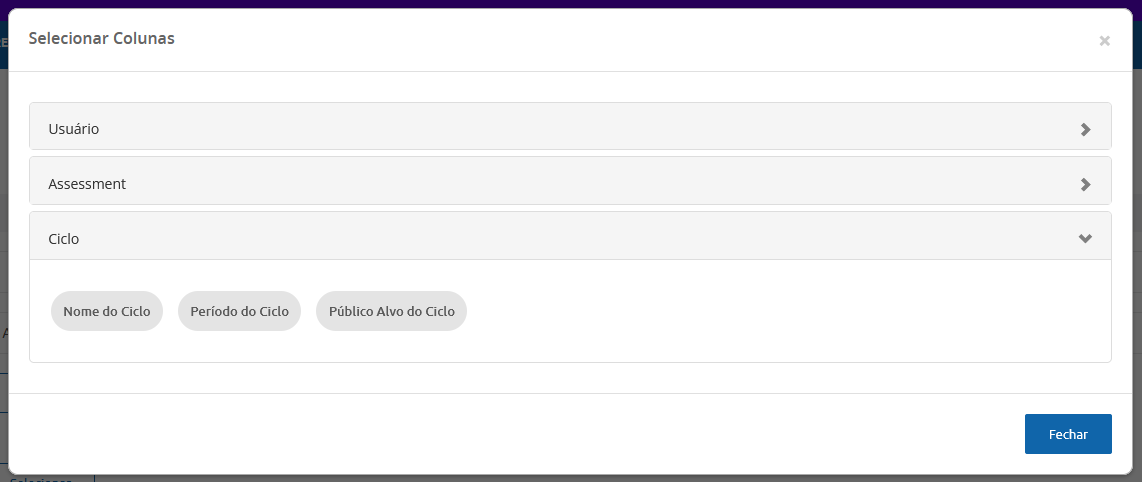Click the Assessment label text
Screen dimensions: 1142x482
[87, 184]
